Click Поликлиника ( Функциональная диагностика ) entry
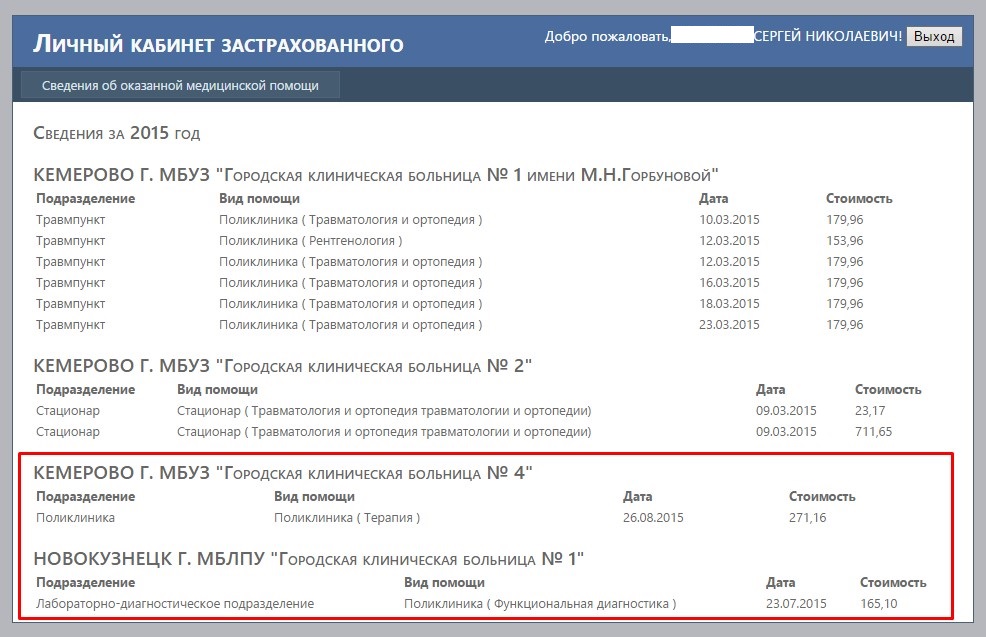986x637 pixels. tap(540, 604)
